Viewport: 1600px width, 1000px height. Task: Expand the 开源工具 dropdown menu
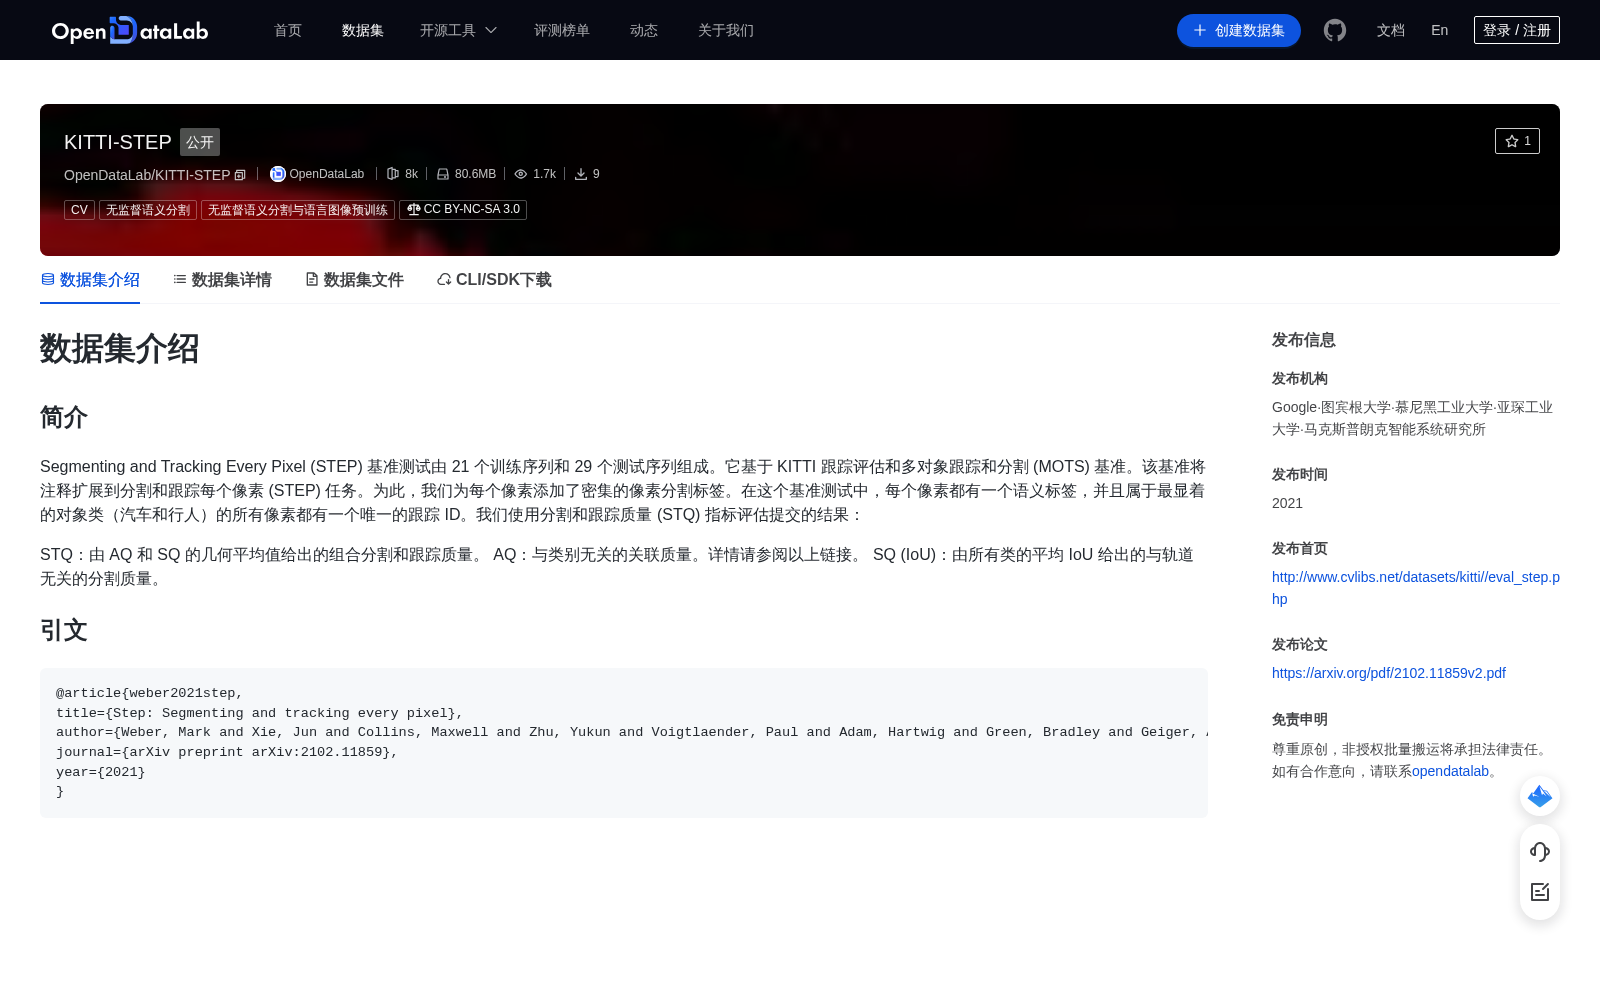click(x=458, y=30)
